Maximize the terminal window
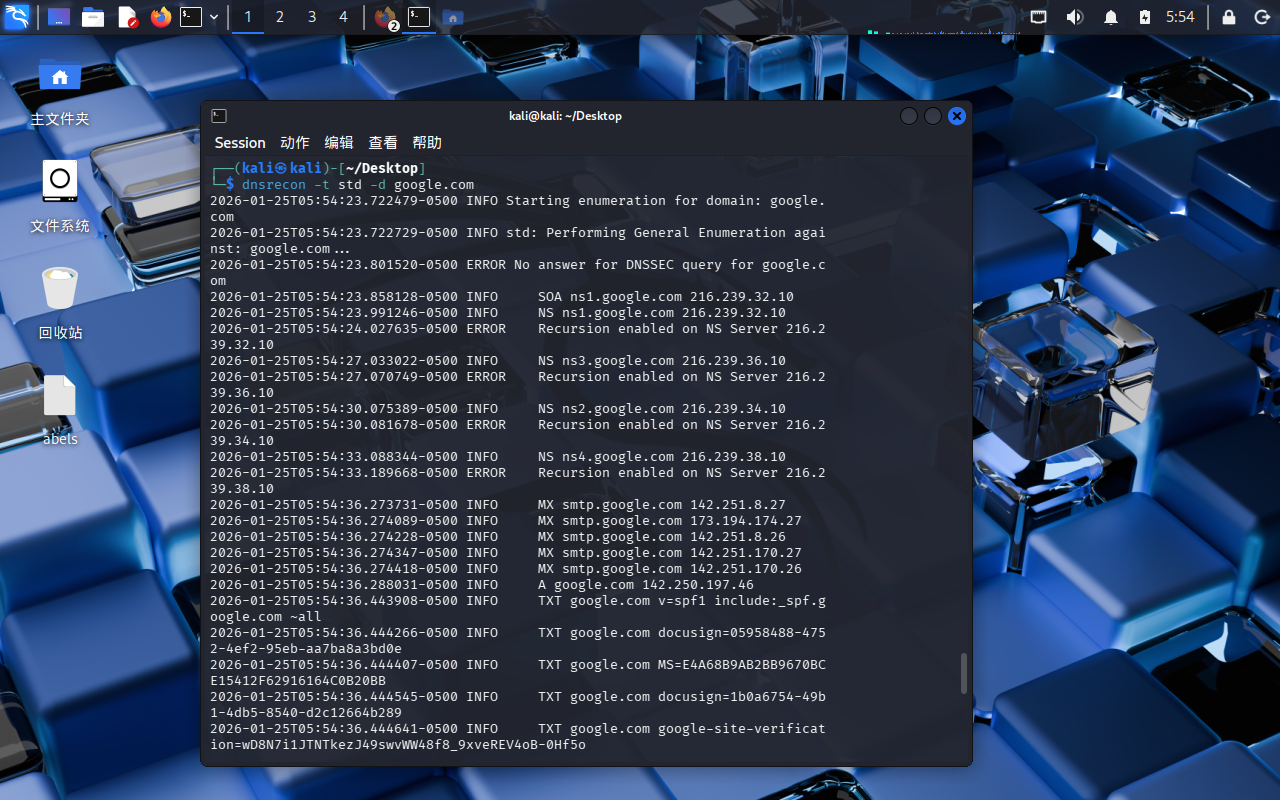 pos(933,116)
